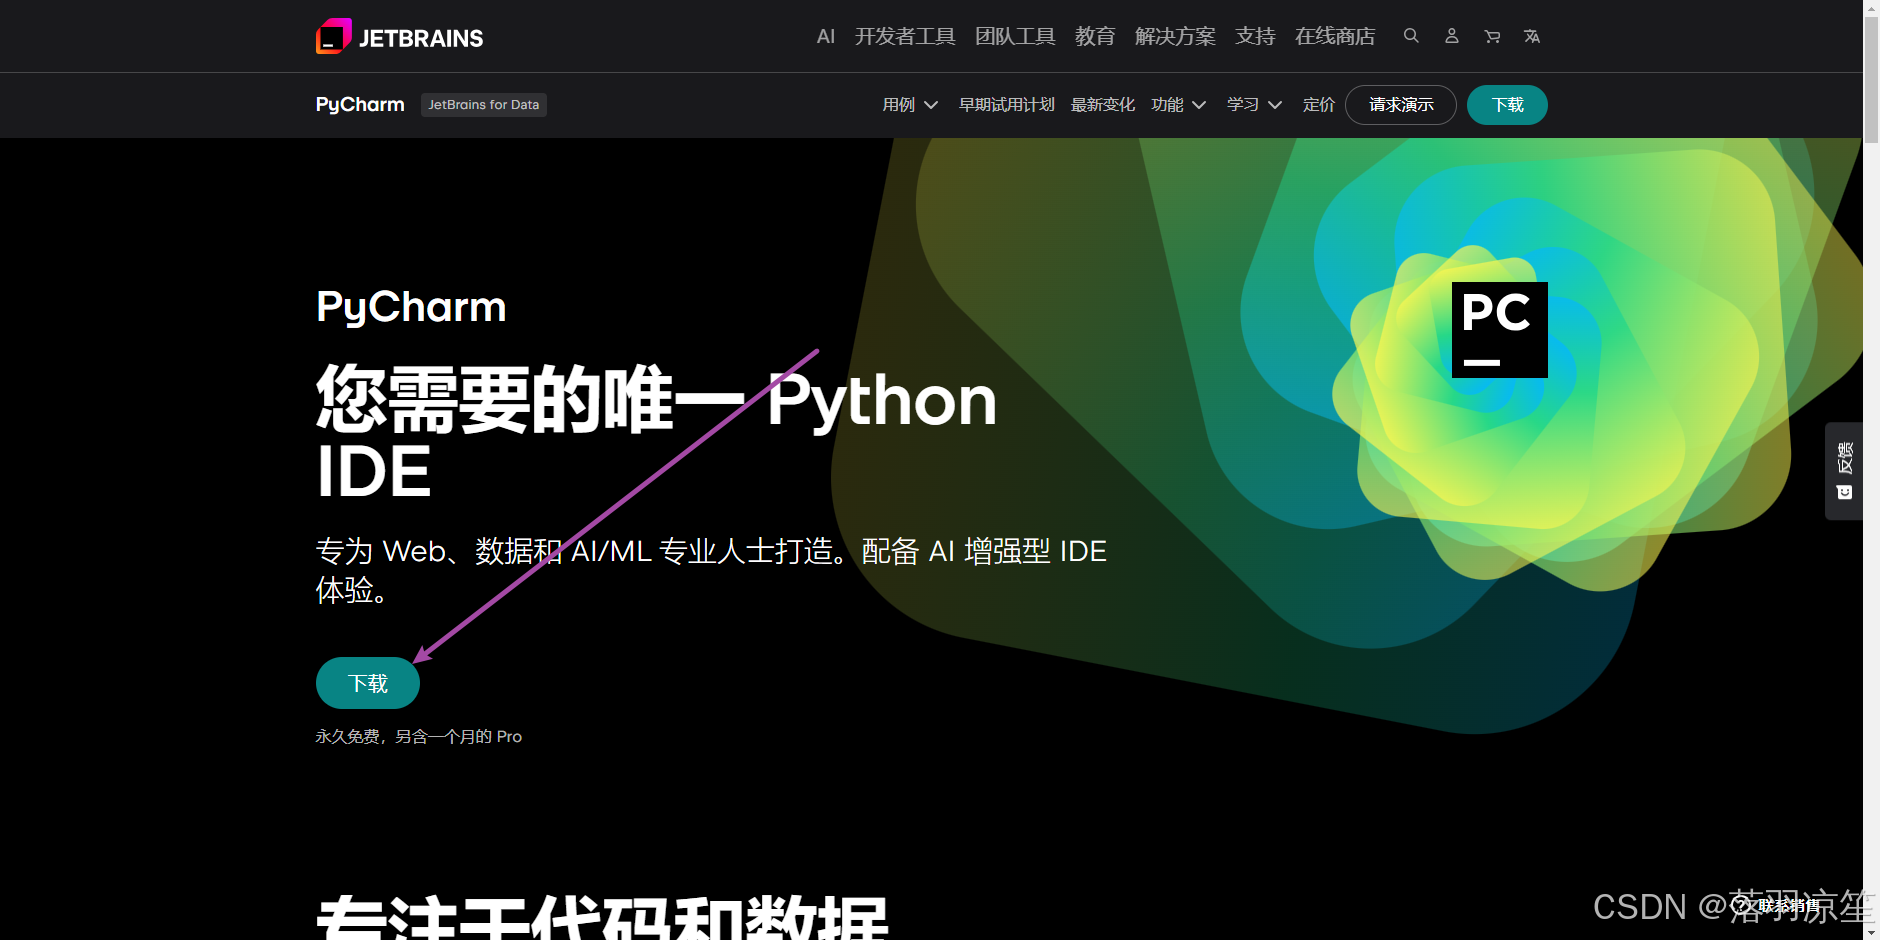This screenshot has width=1880, height=940.
Task: Go to 在线商店
Action: click(x=1335, y=37)
